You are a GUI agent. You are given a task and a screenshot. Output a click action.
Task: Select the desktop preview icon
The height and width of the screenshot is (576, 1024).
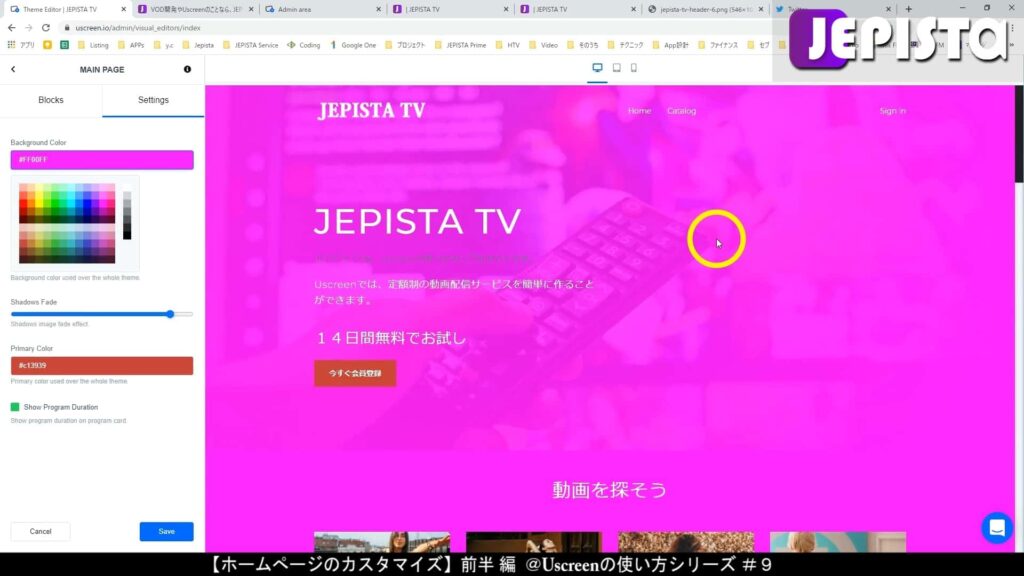pos(597,68)
